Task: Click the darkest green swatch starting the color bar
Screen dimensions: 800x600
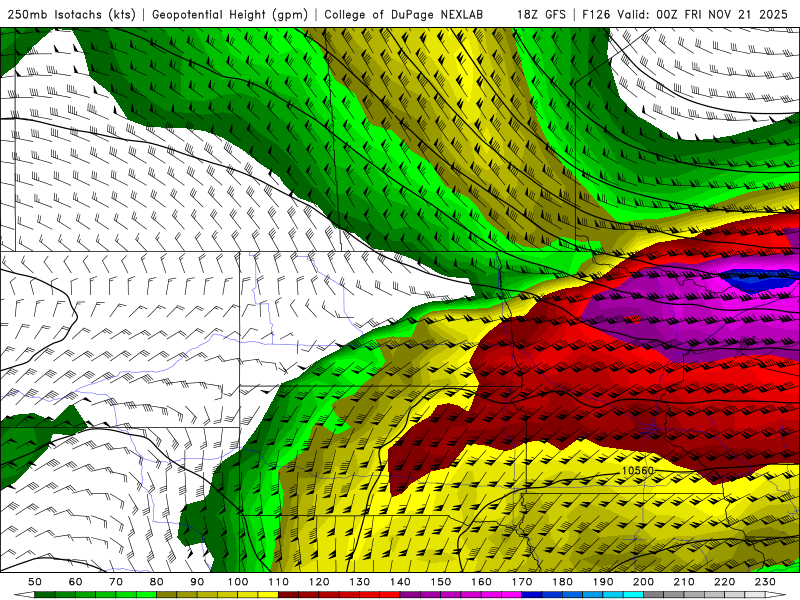Action: (45, 595)
